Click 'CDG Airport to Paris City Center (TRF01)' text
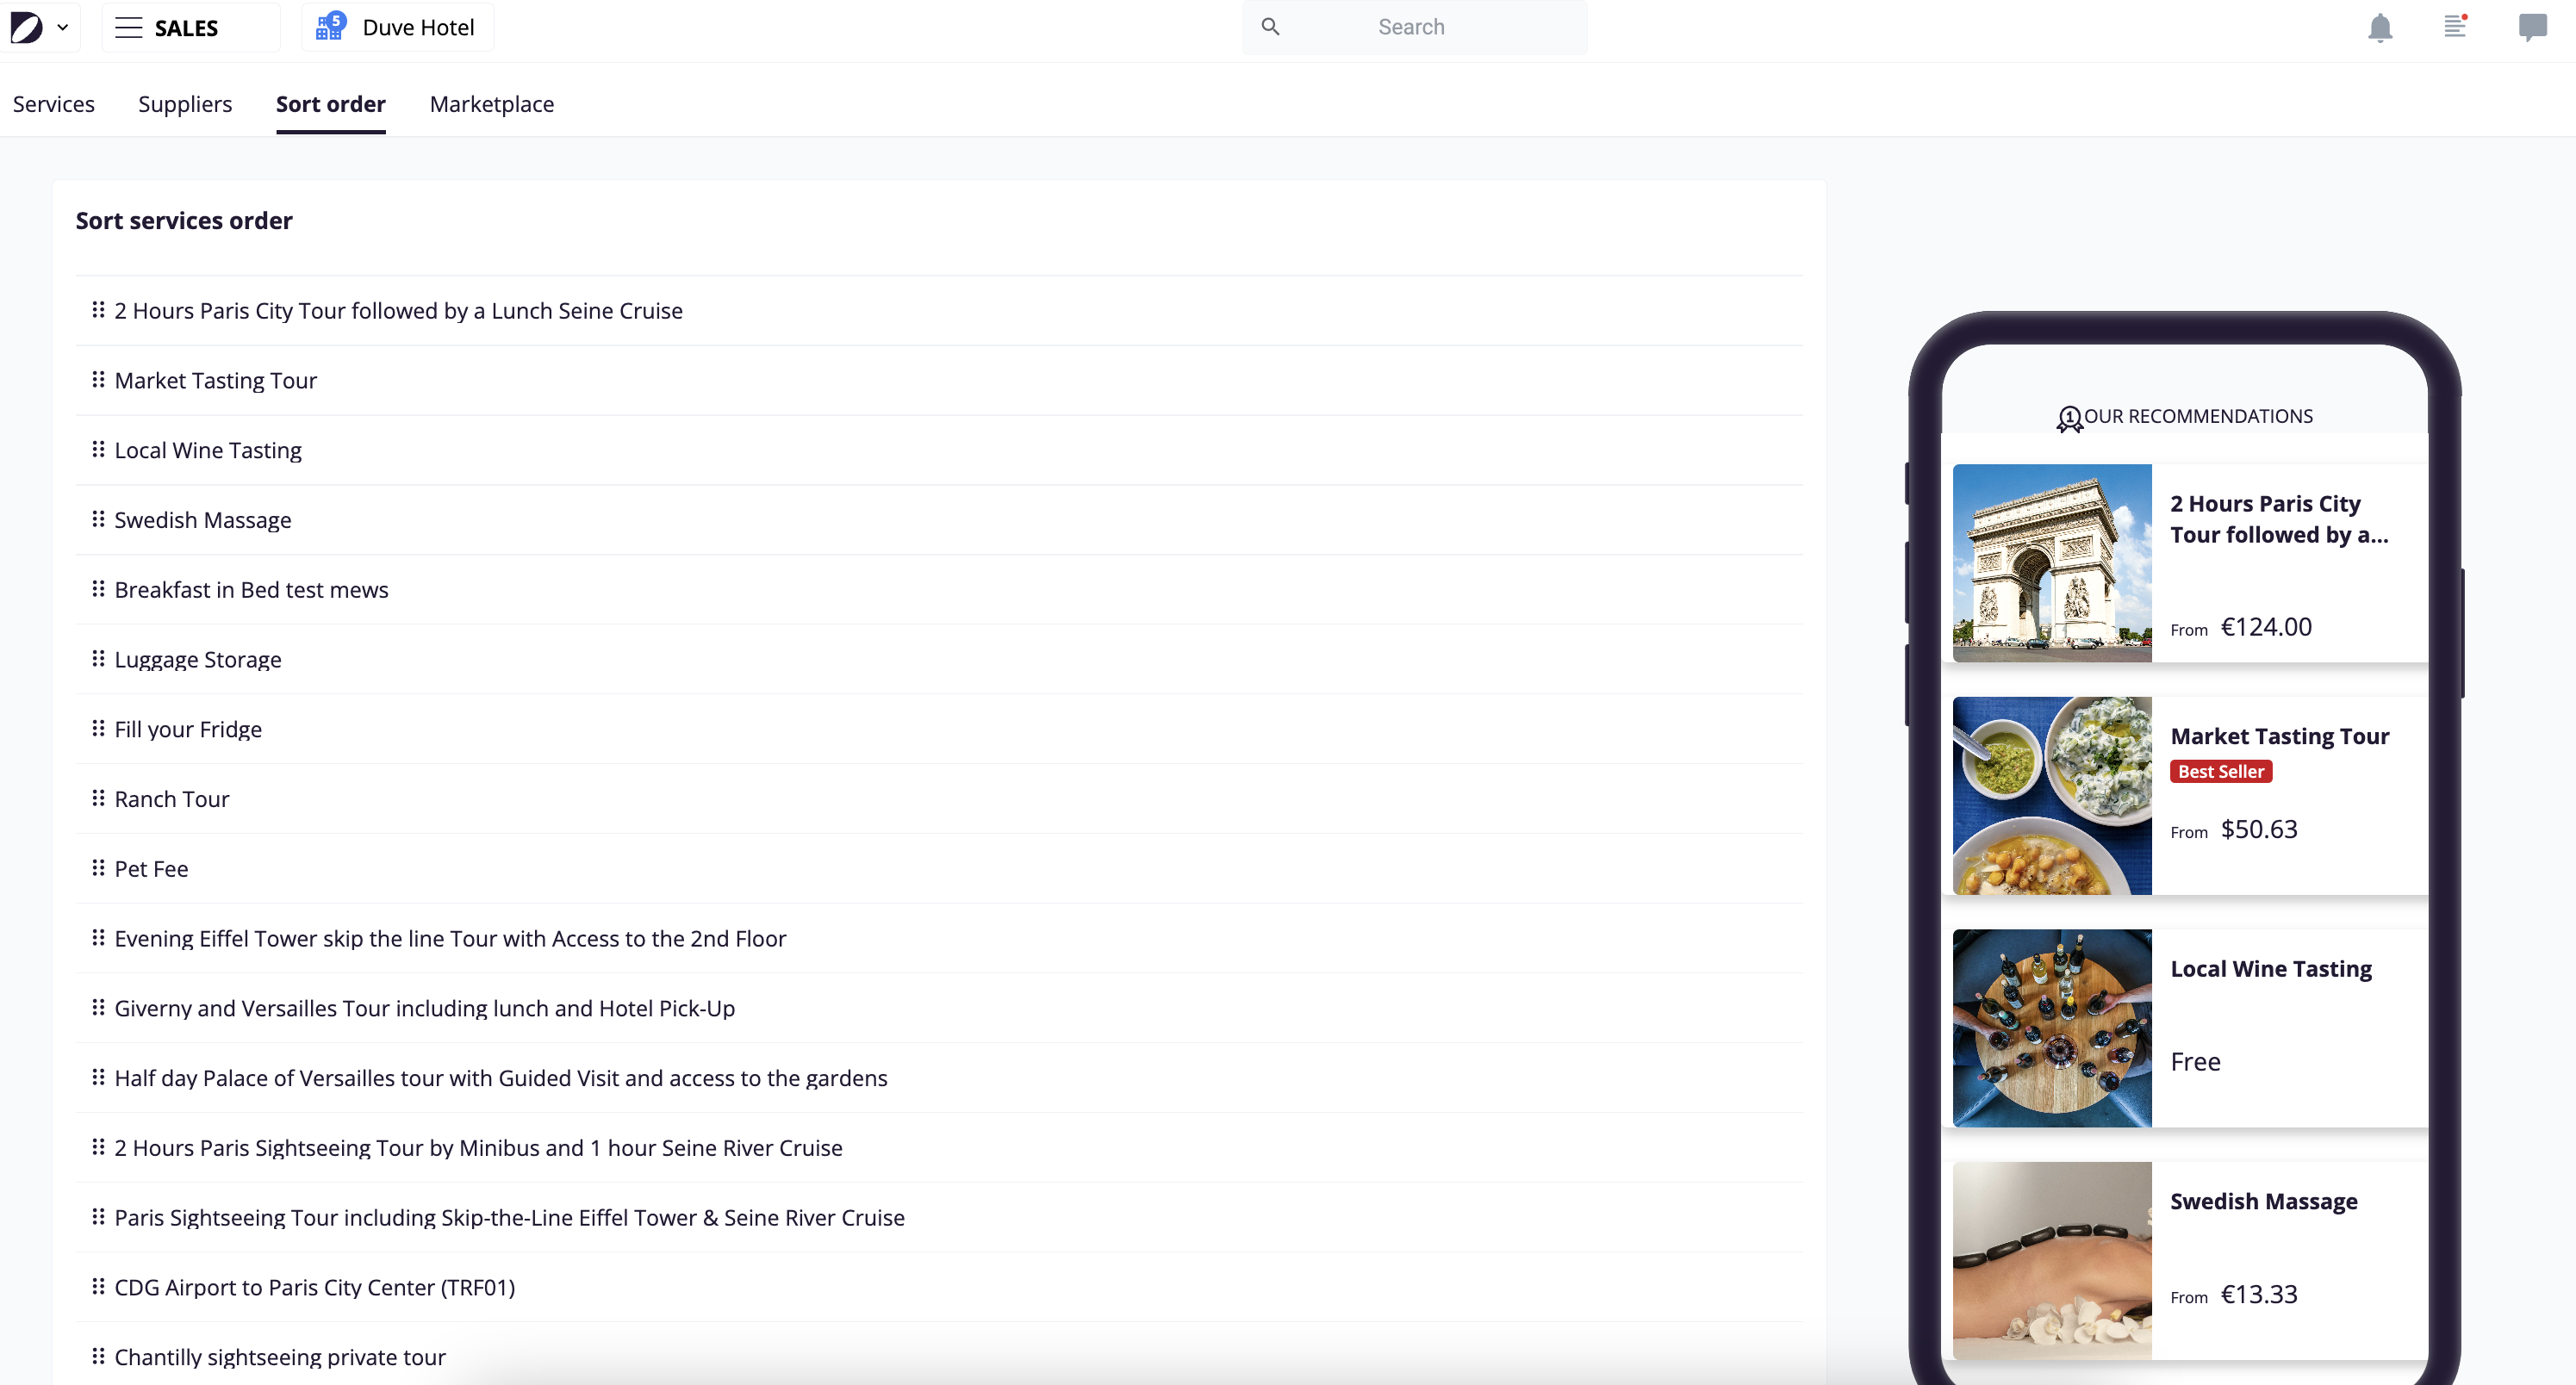The height and width of the screenshot is (1385, 2576). (315, 1288)
